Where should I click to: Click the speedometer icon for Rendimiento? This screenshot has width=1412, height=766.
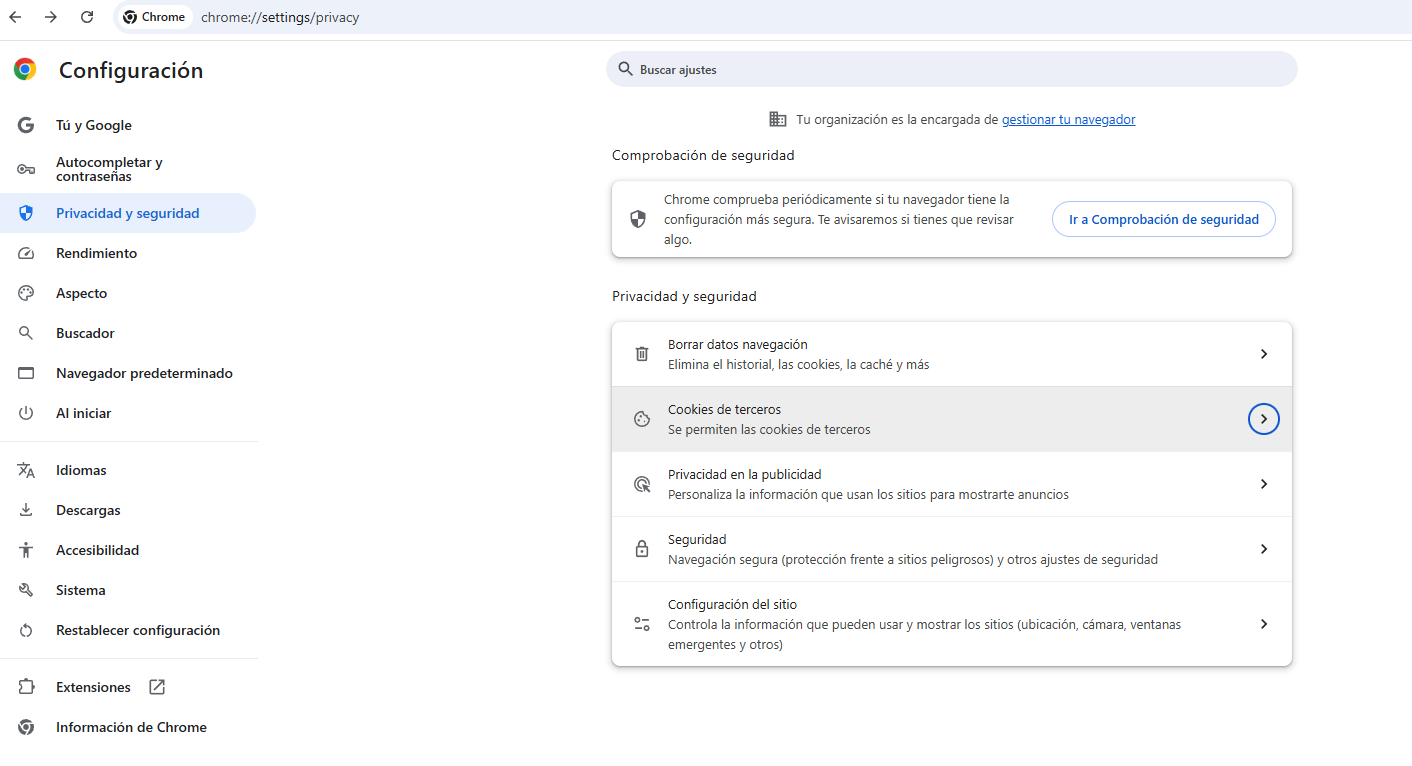26,253
